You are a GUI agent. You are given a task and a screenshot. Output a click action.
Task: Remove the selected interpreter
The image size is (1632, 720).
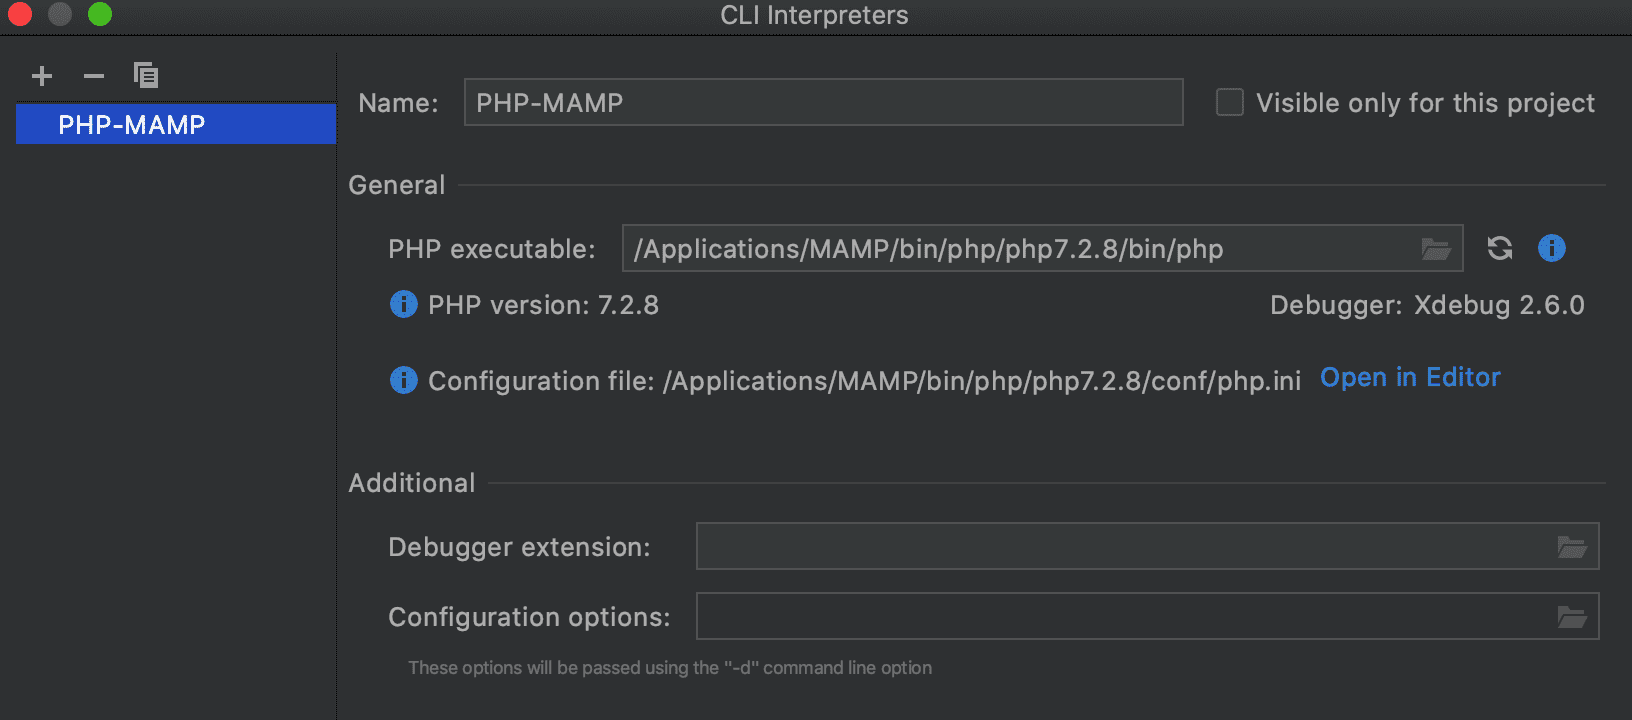click(94, 76)
